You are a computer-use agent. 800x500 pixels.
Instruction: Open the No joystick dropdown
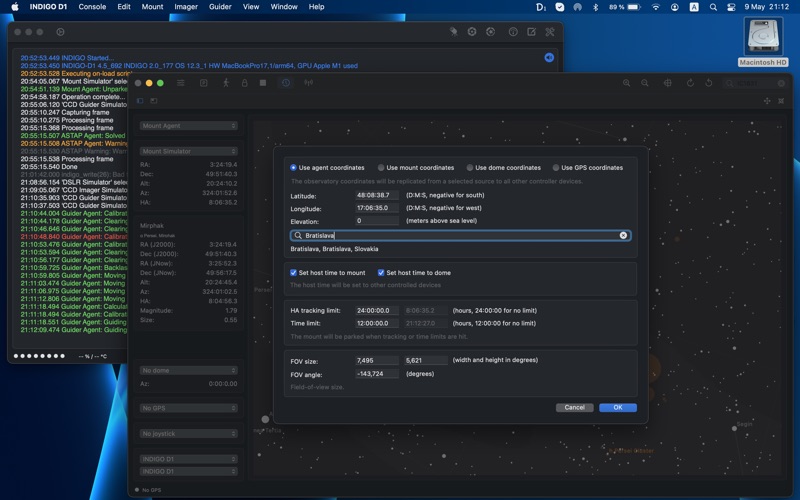pyautogui.click(x=189, y=433)
